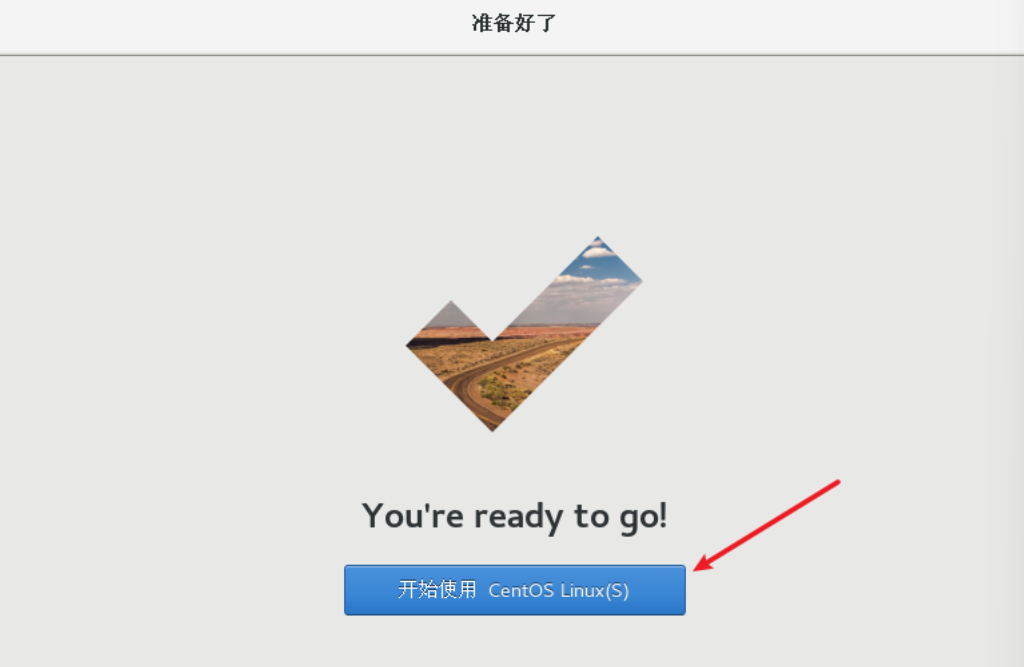Click the "CentOS Linux(S)" text on the button

pos(558,591)
